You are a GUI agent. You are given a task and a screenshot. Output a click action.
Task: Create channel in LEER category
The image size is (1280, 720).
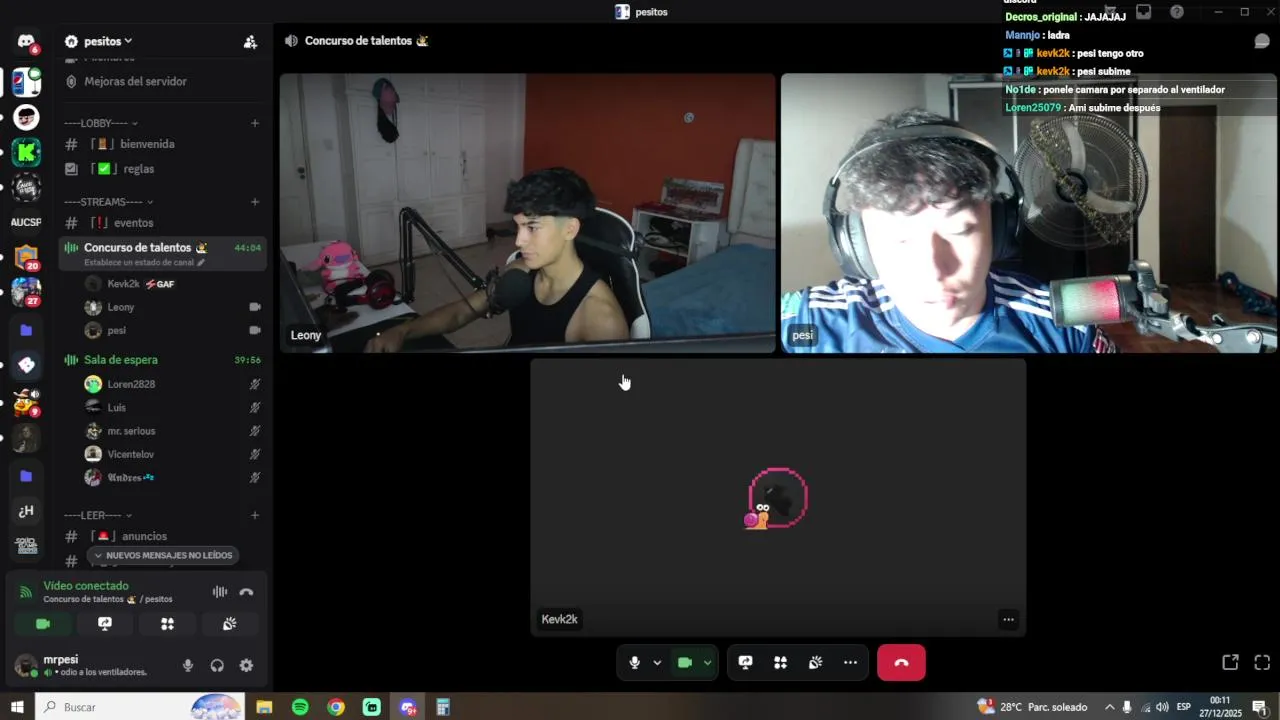[x=255, y=515]
